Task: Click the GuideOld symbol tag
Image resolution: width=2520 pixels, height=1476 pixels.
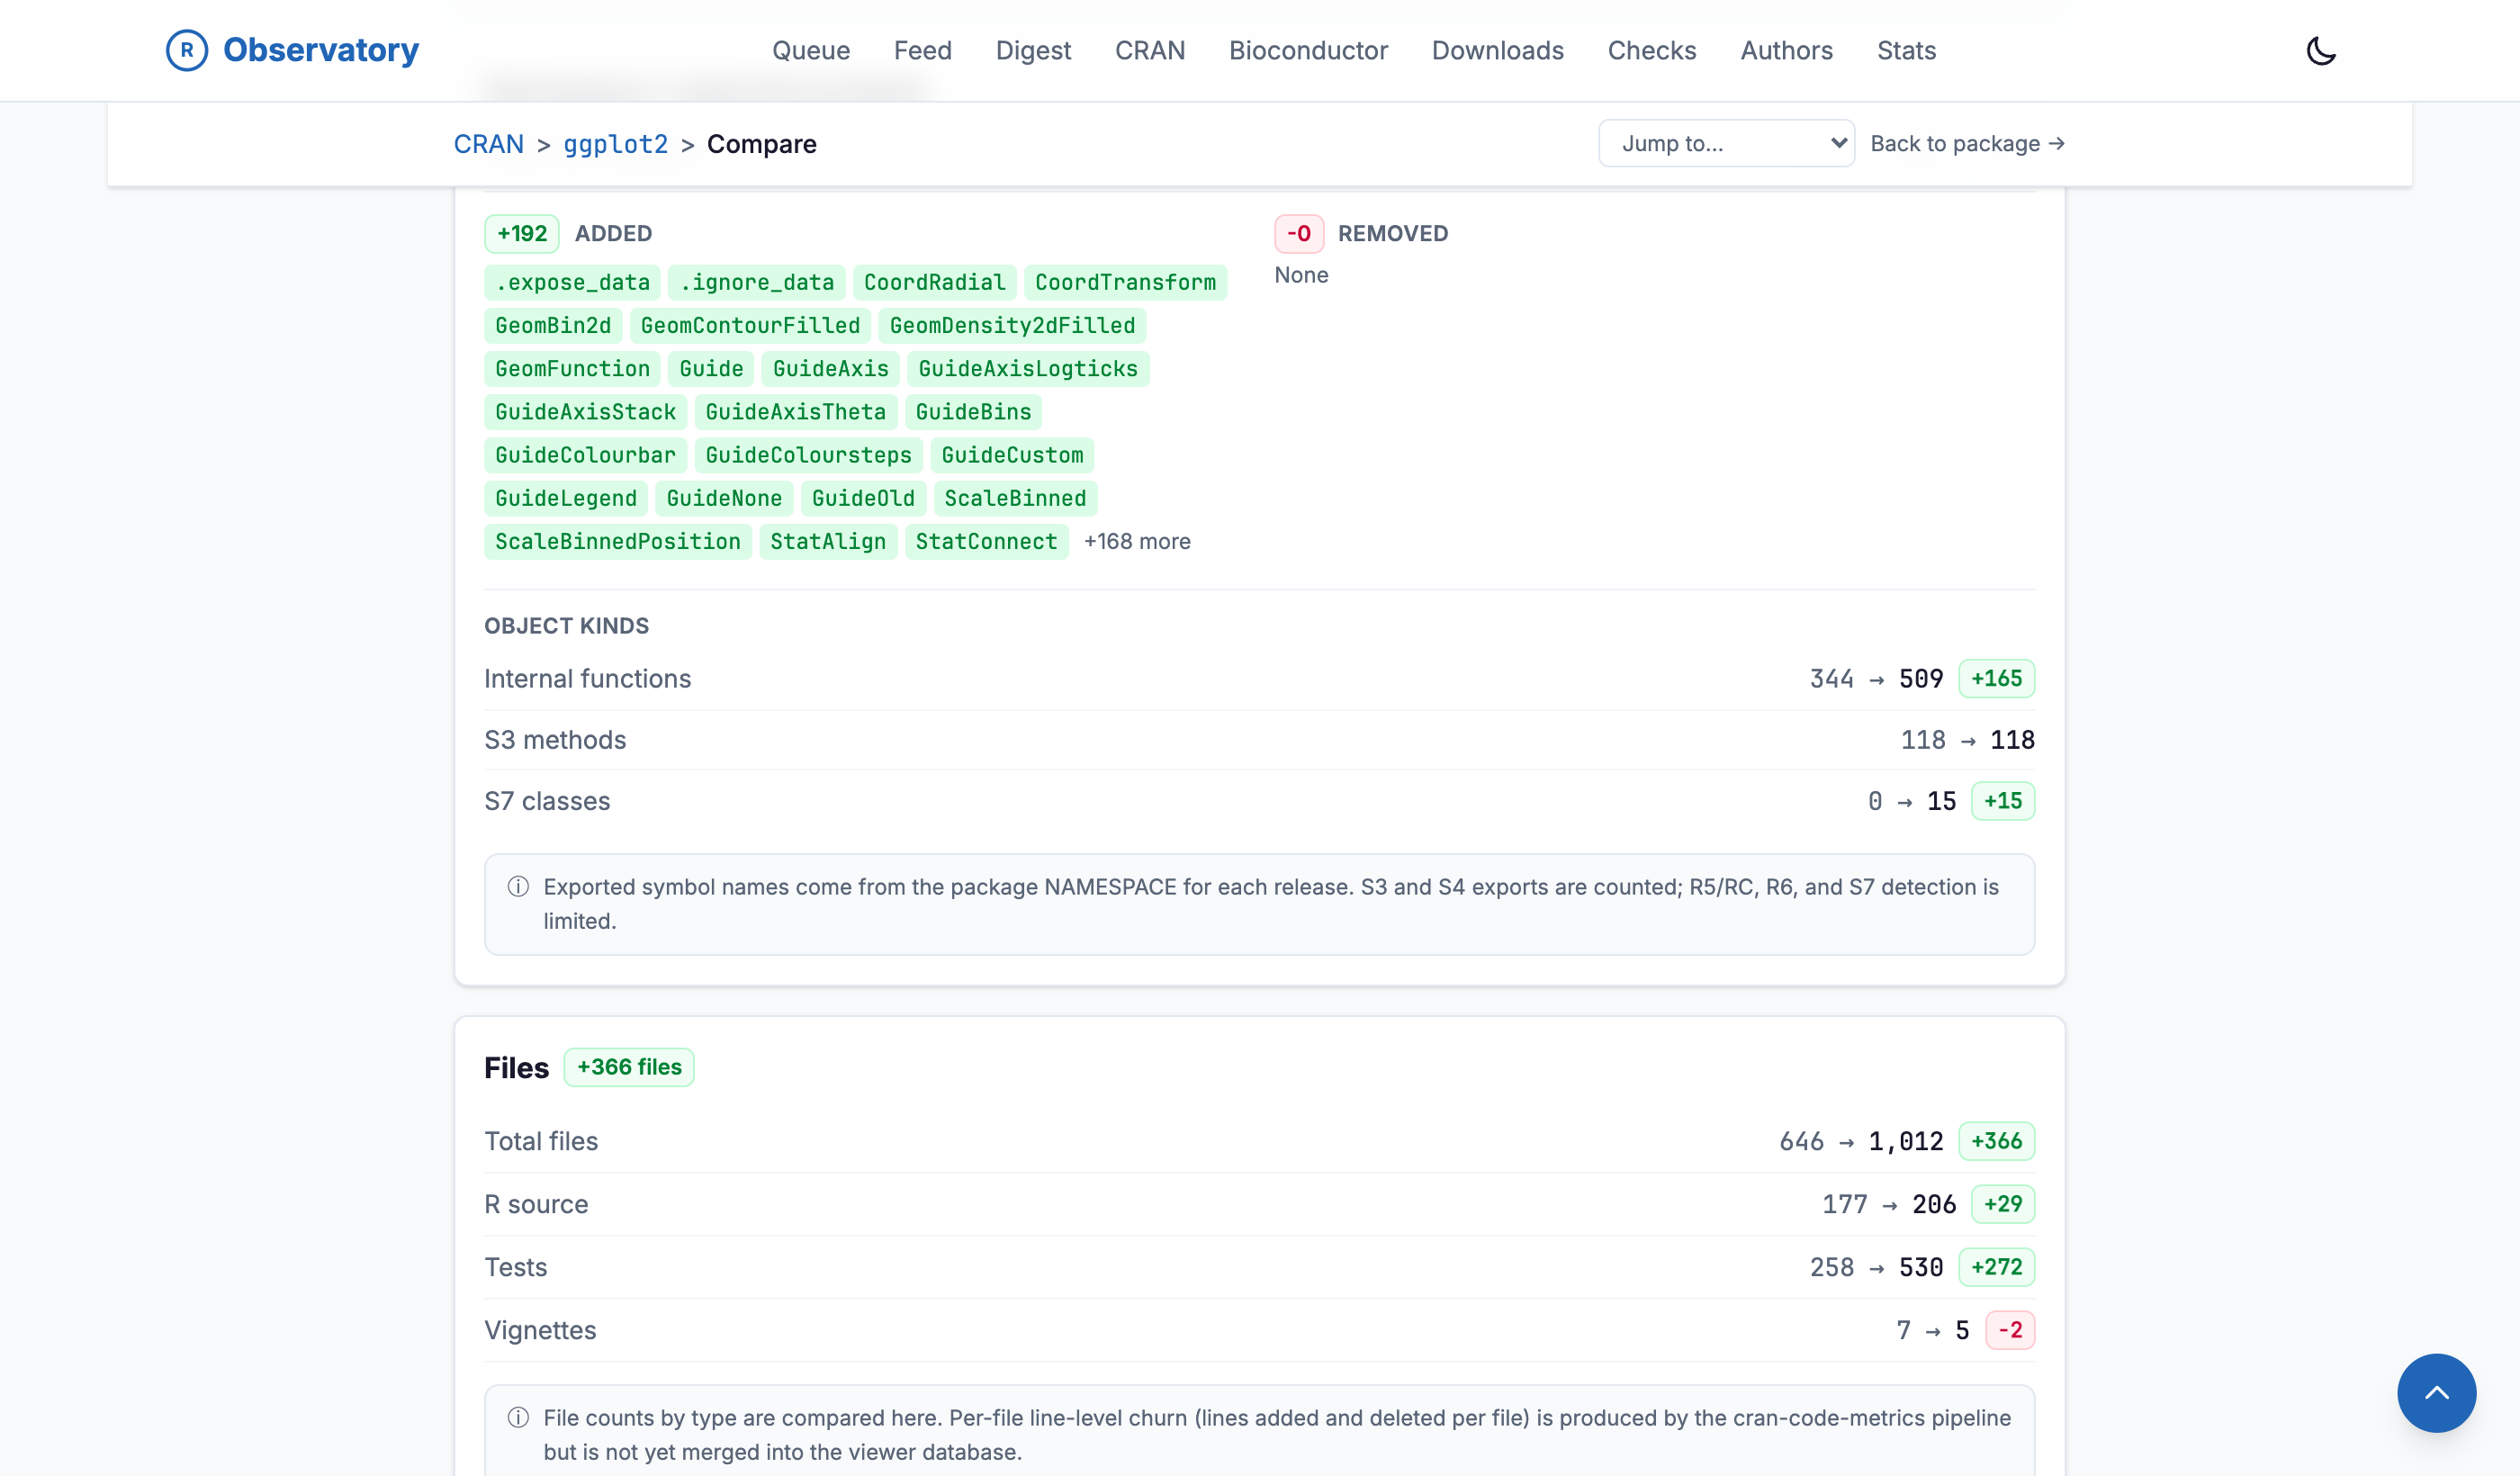Action: pos(863,498)
